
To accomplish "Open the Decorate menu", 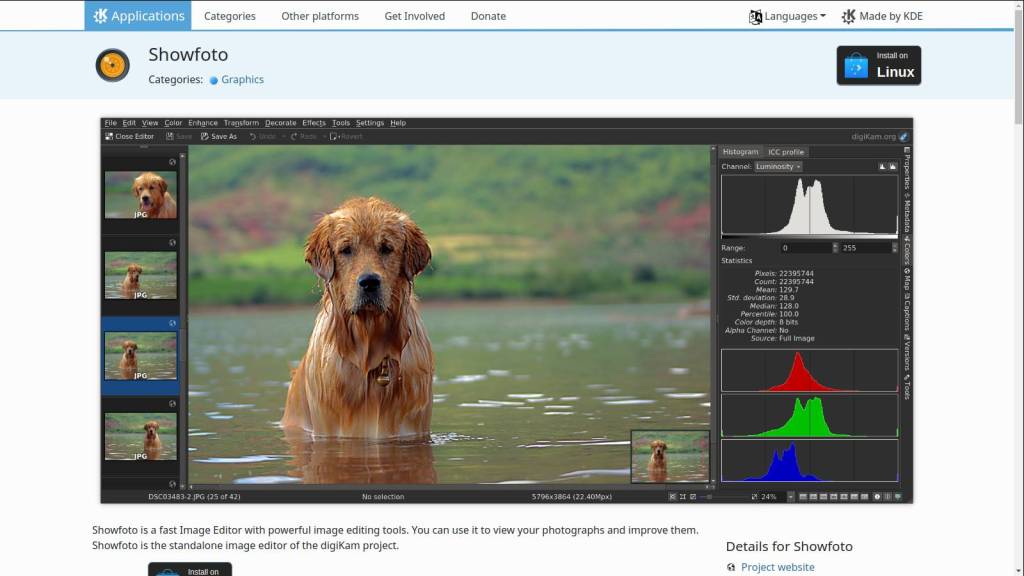I will (280, 123).
